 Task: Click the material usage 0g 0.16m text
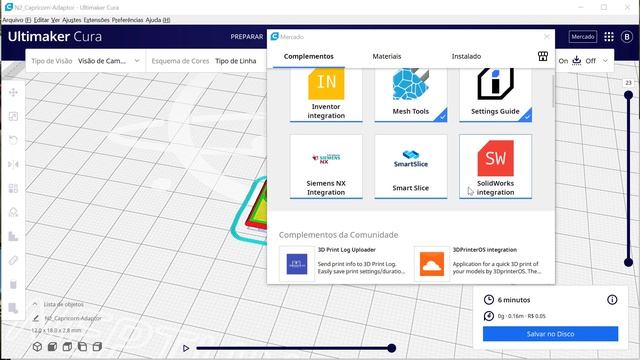click(522, 316)
